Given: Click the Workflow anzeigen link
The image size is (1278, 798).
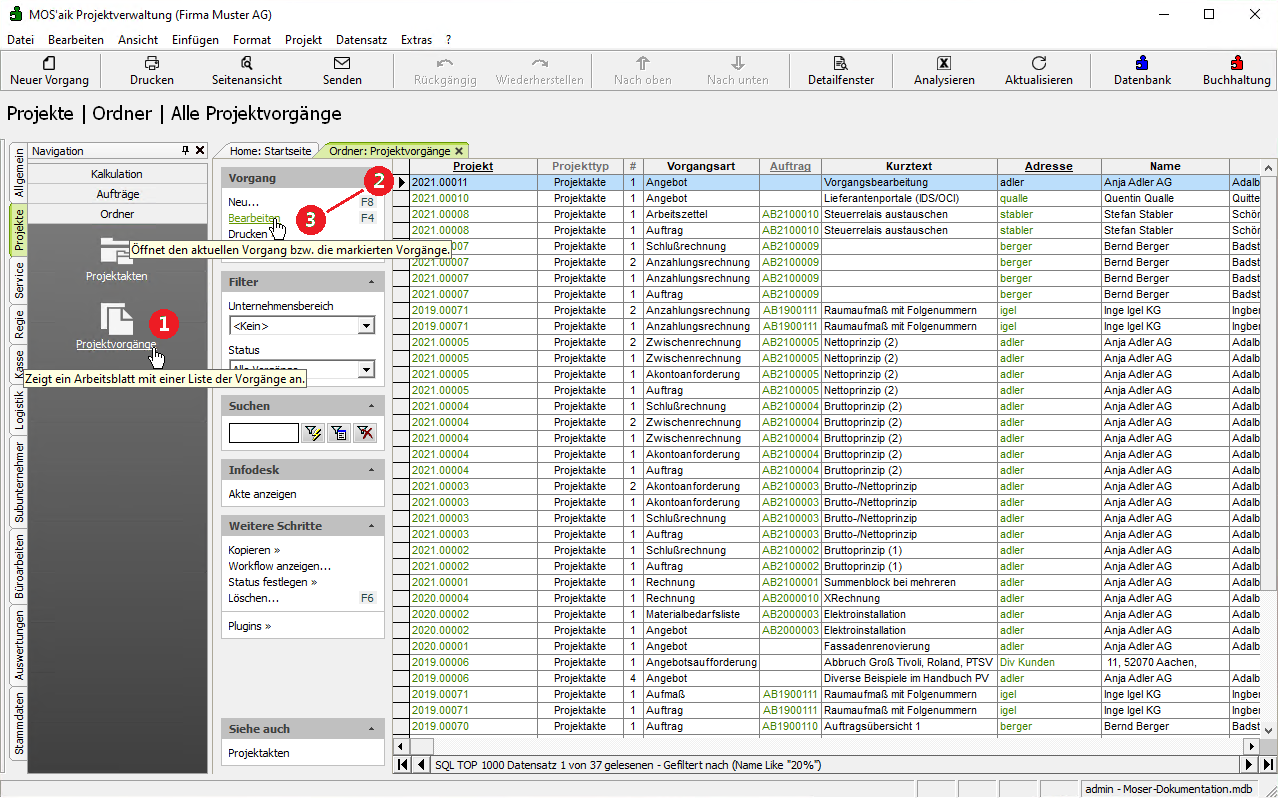Looking at the screenshot, I should [279, 566].
